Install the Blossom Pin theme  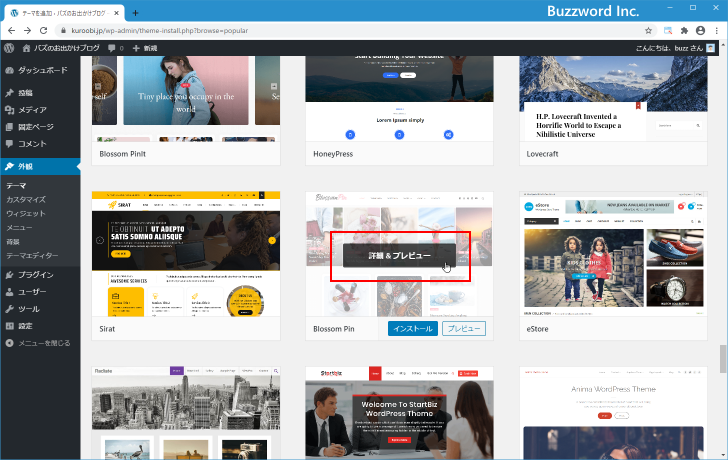point(412,328)
